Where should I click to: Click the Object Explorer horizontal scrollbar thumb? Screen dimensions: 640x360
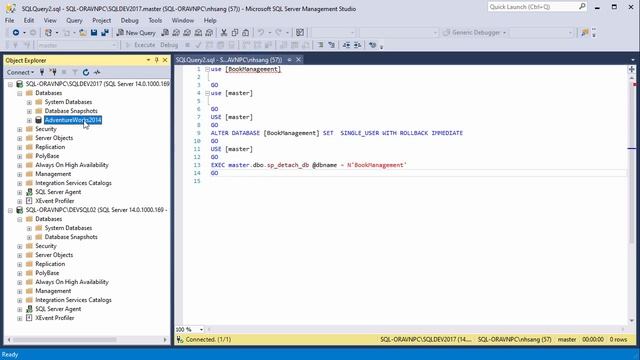coord(64,340)
